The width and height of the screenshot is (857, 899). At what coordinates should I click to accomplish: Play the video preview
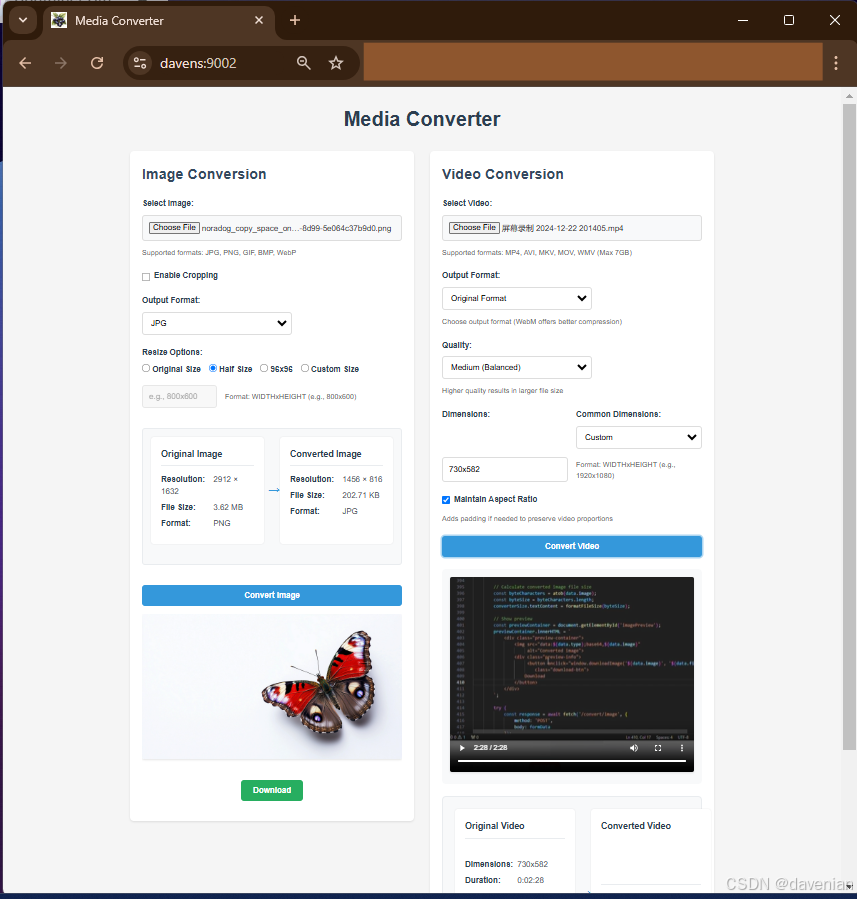pos(462,748)
